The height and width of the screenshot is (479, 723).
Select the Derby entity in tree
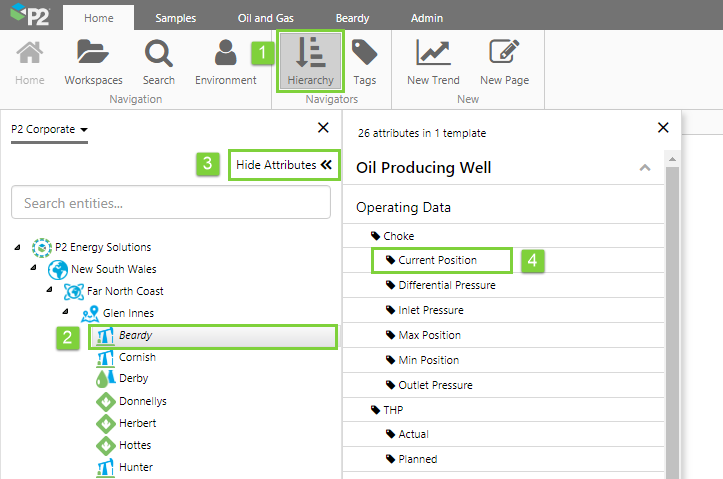point(133,379)
